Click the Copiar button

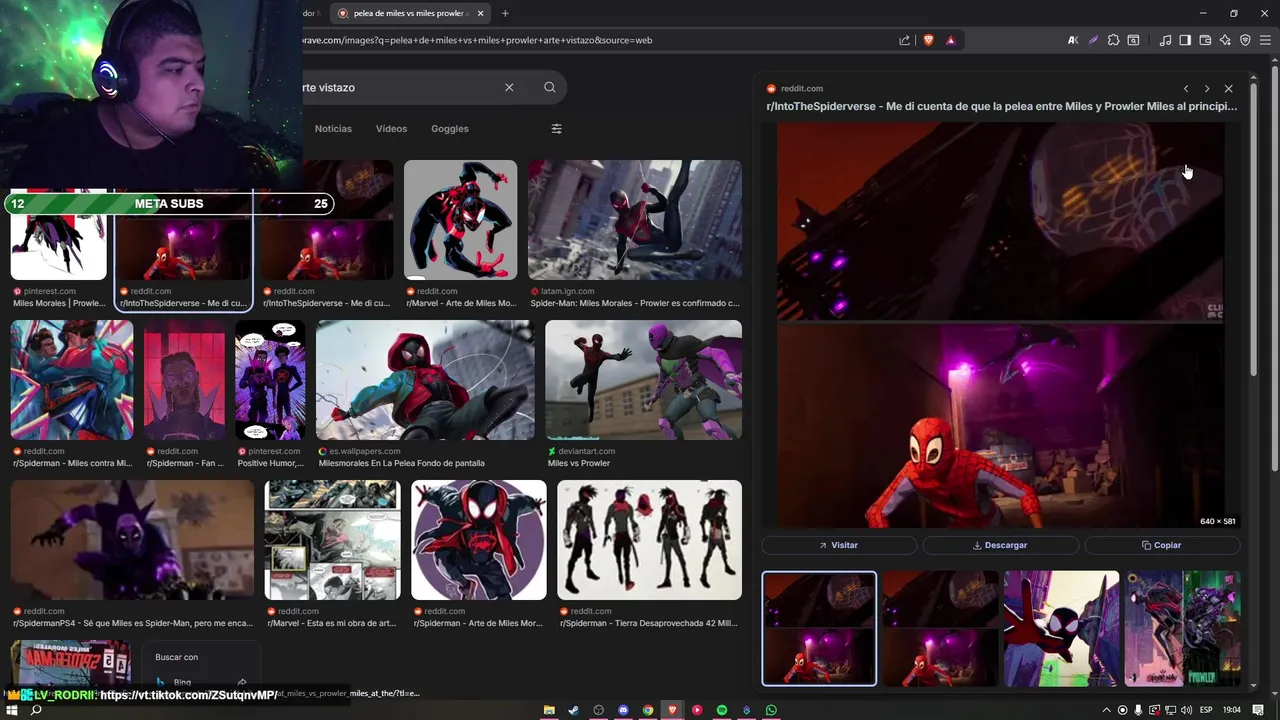(x=1162, y=545)
